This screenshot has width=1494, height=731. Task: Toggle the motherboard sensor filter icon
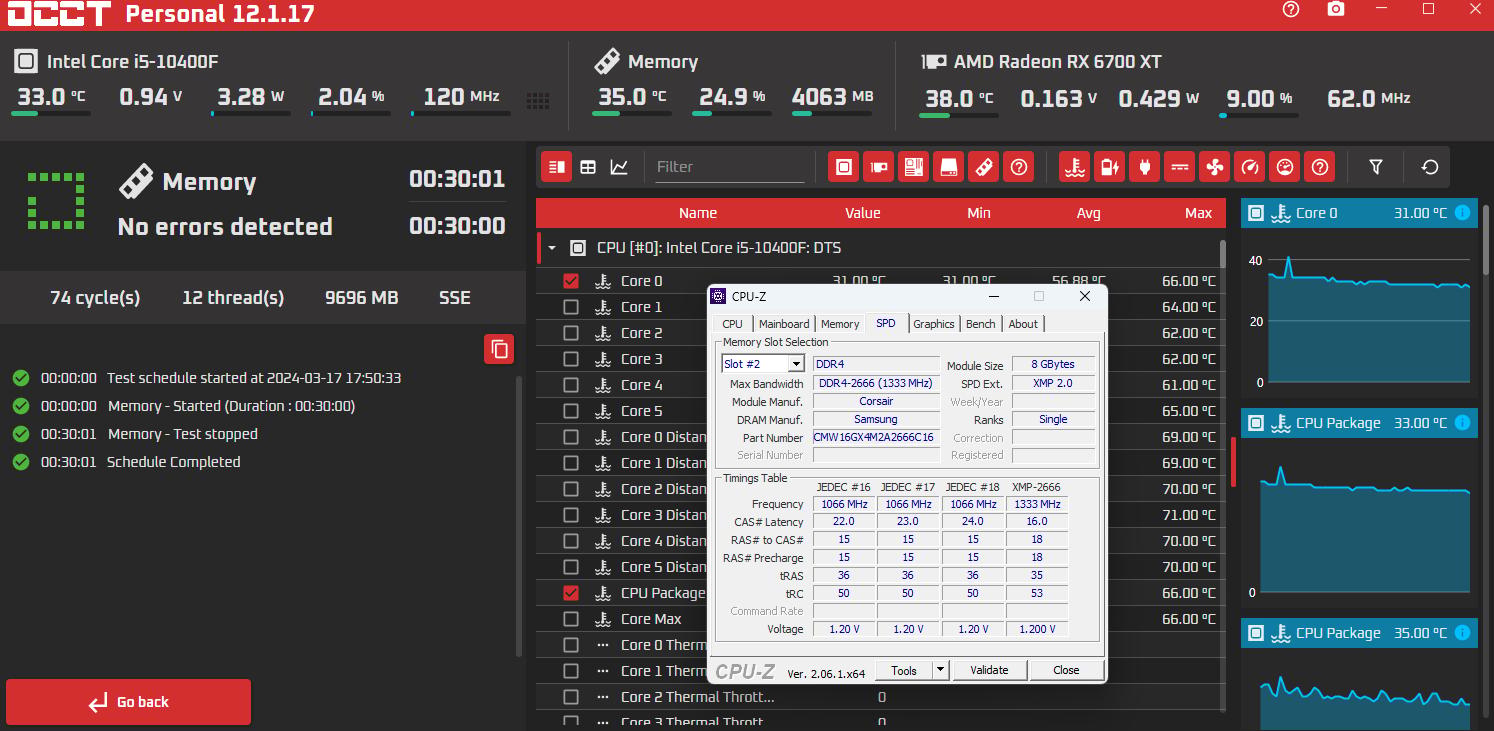coord(914,167)
